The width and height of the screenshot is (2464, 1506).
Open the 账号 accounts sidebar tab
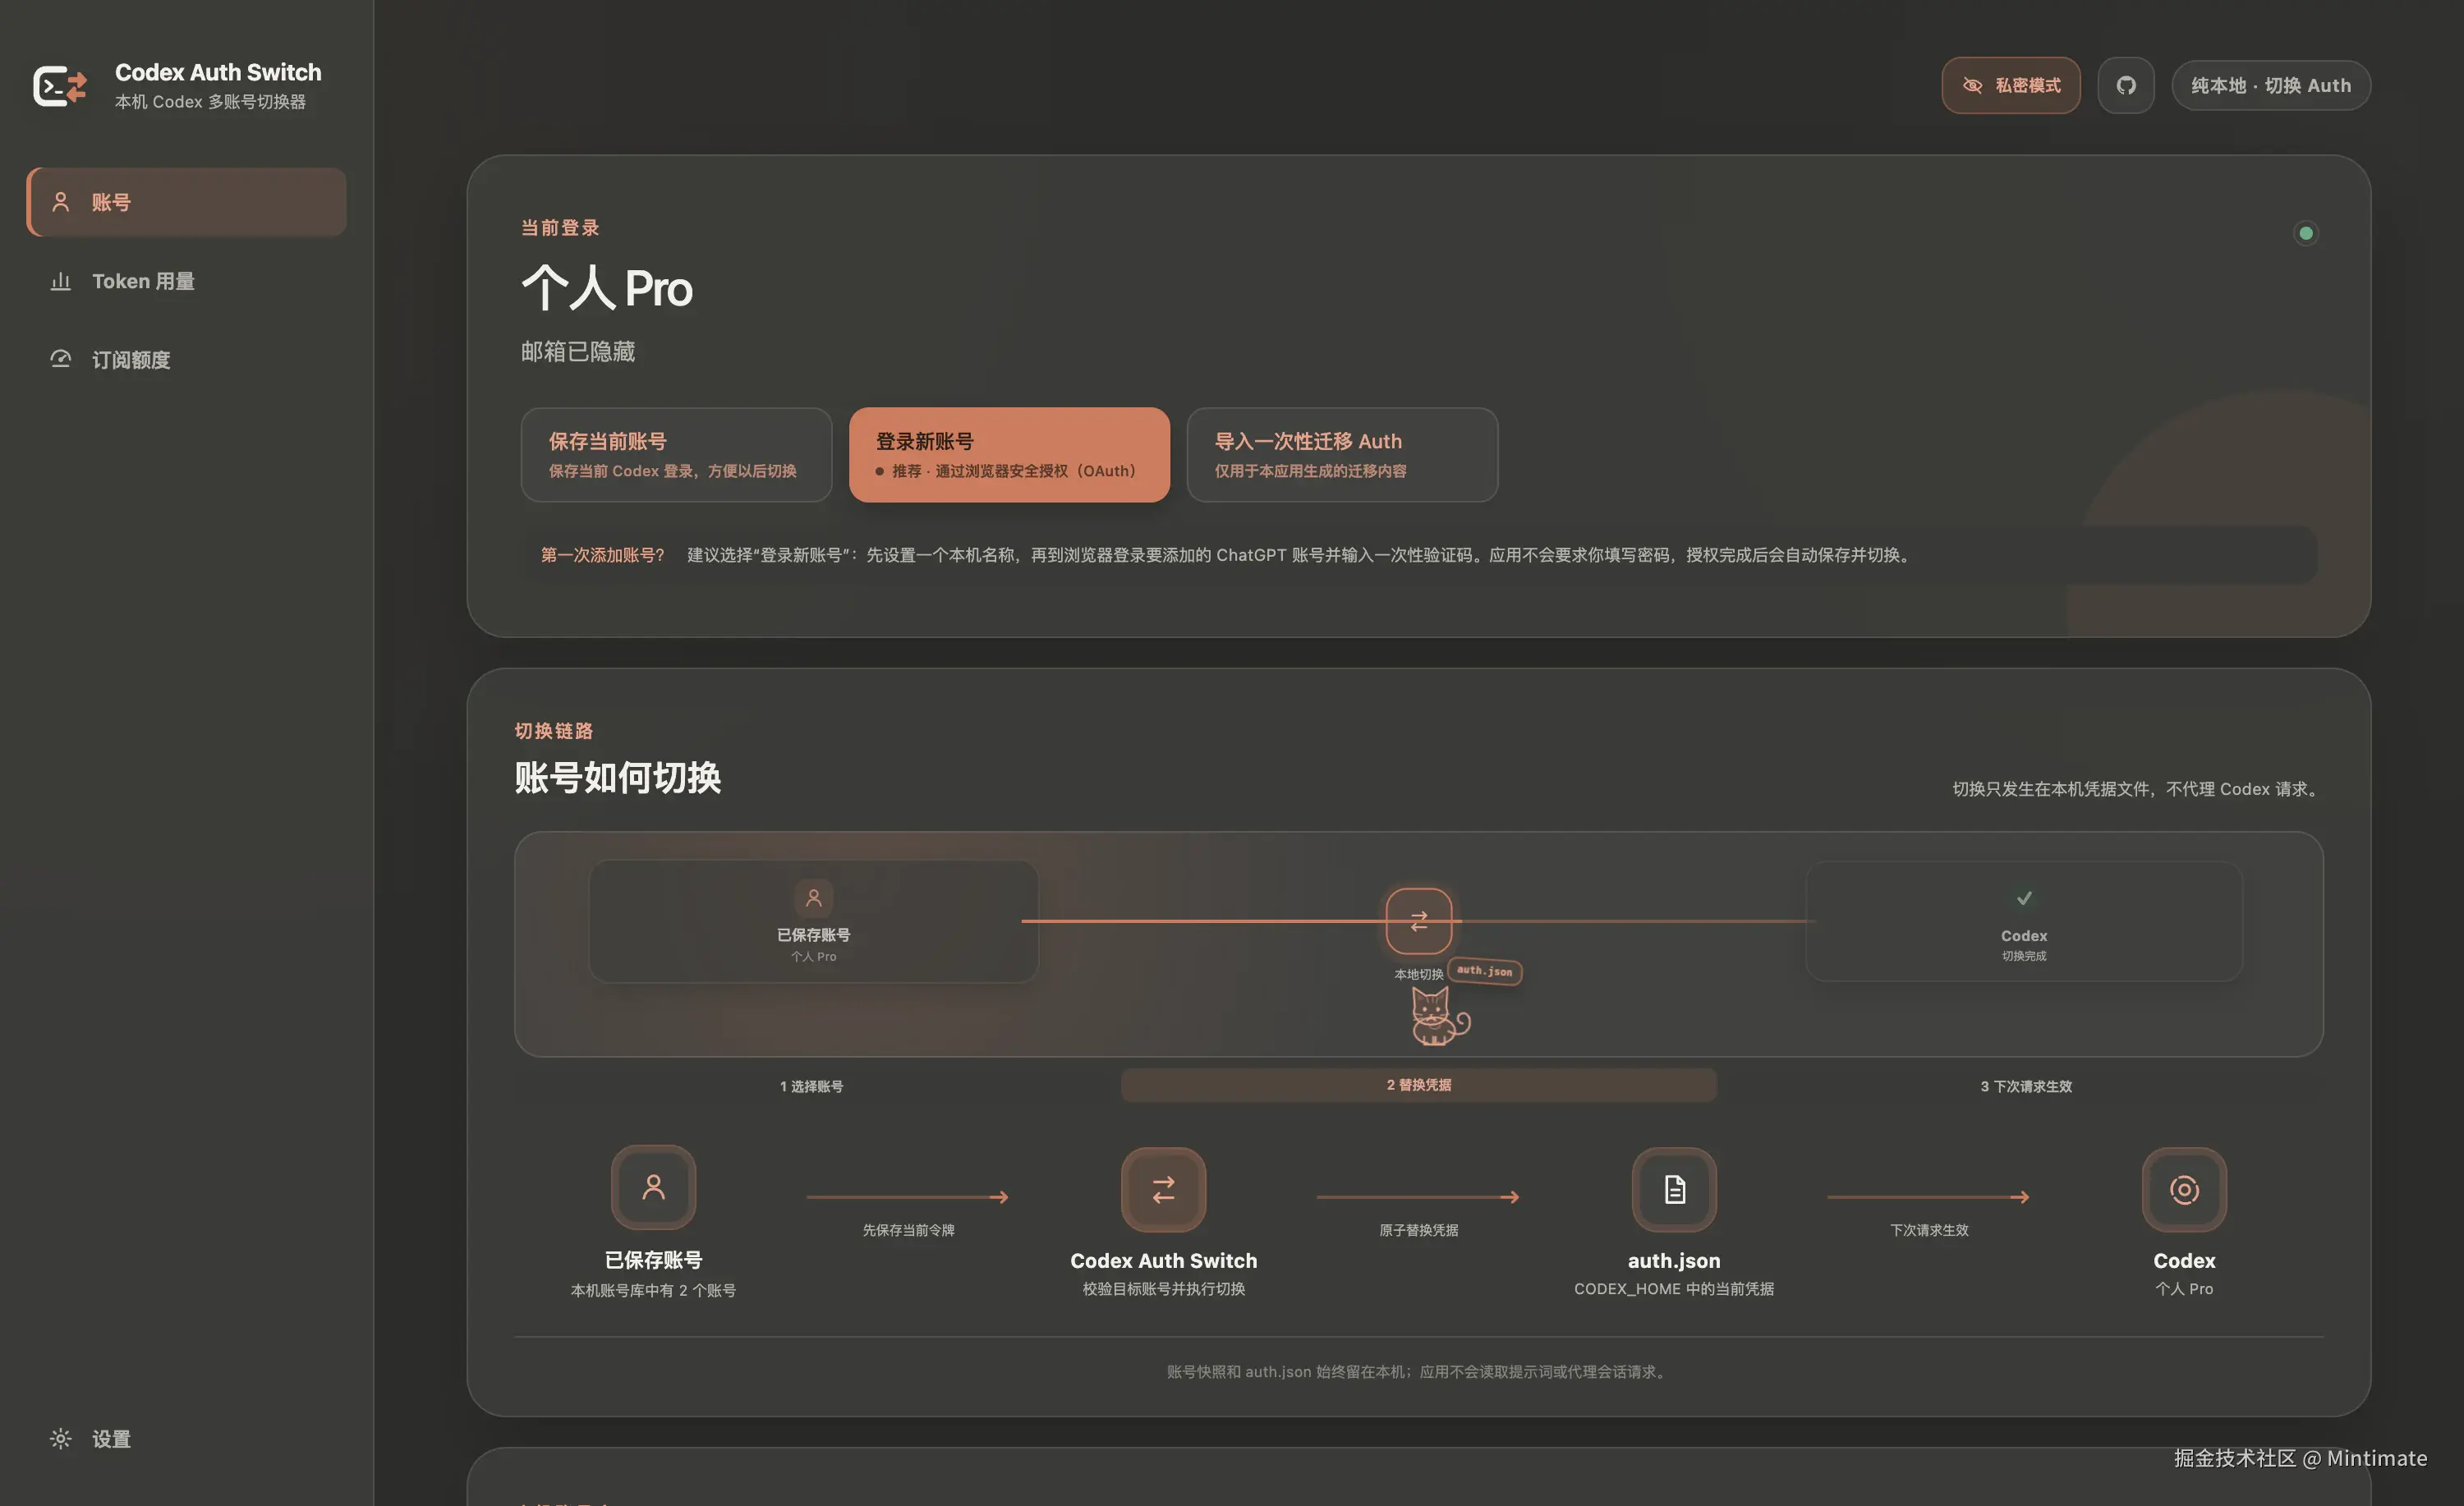pyautogui.click(x=187, y=202)
